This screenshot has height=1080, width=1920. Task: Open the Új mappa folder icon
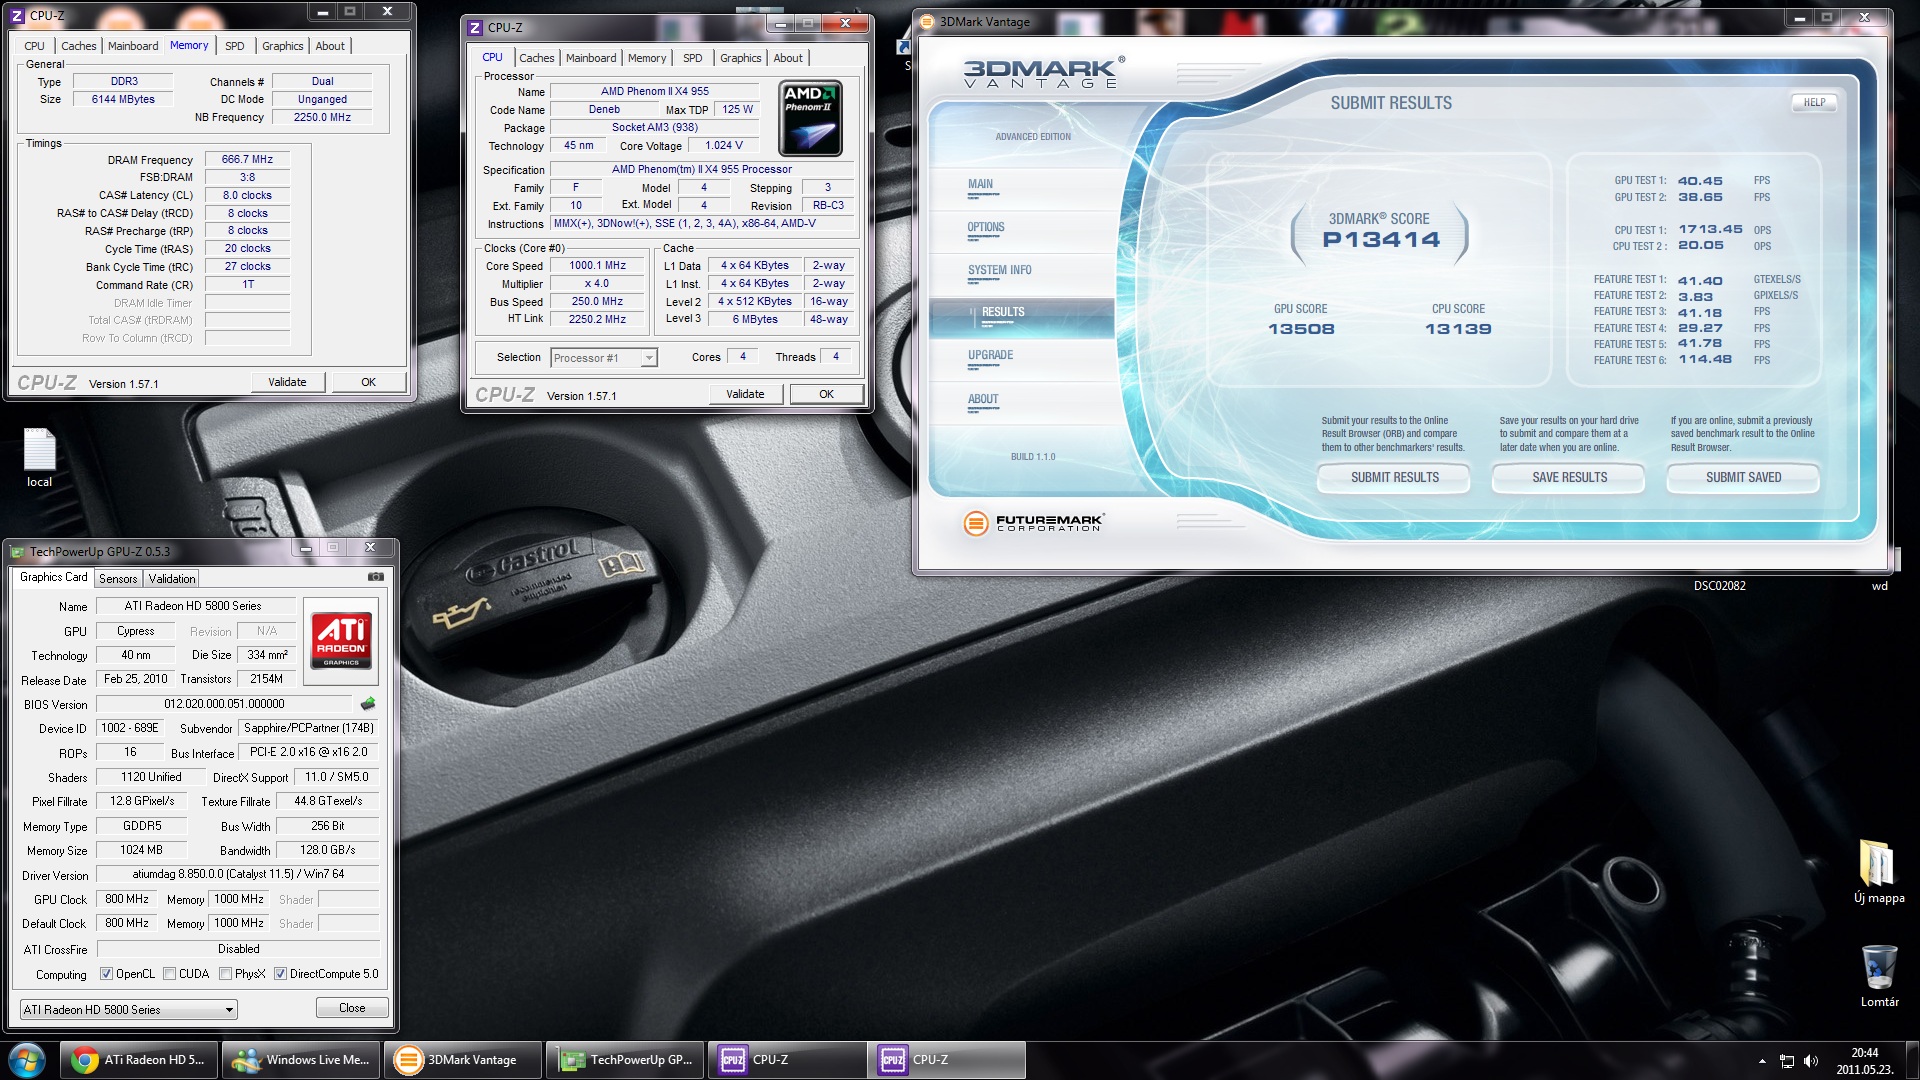click(1878, 871)
